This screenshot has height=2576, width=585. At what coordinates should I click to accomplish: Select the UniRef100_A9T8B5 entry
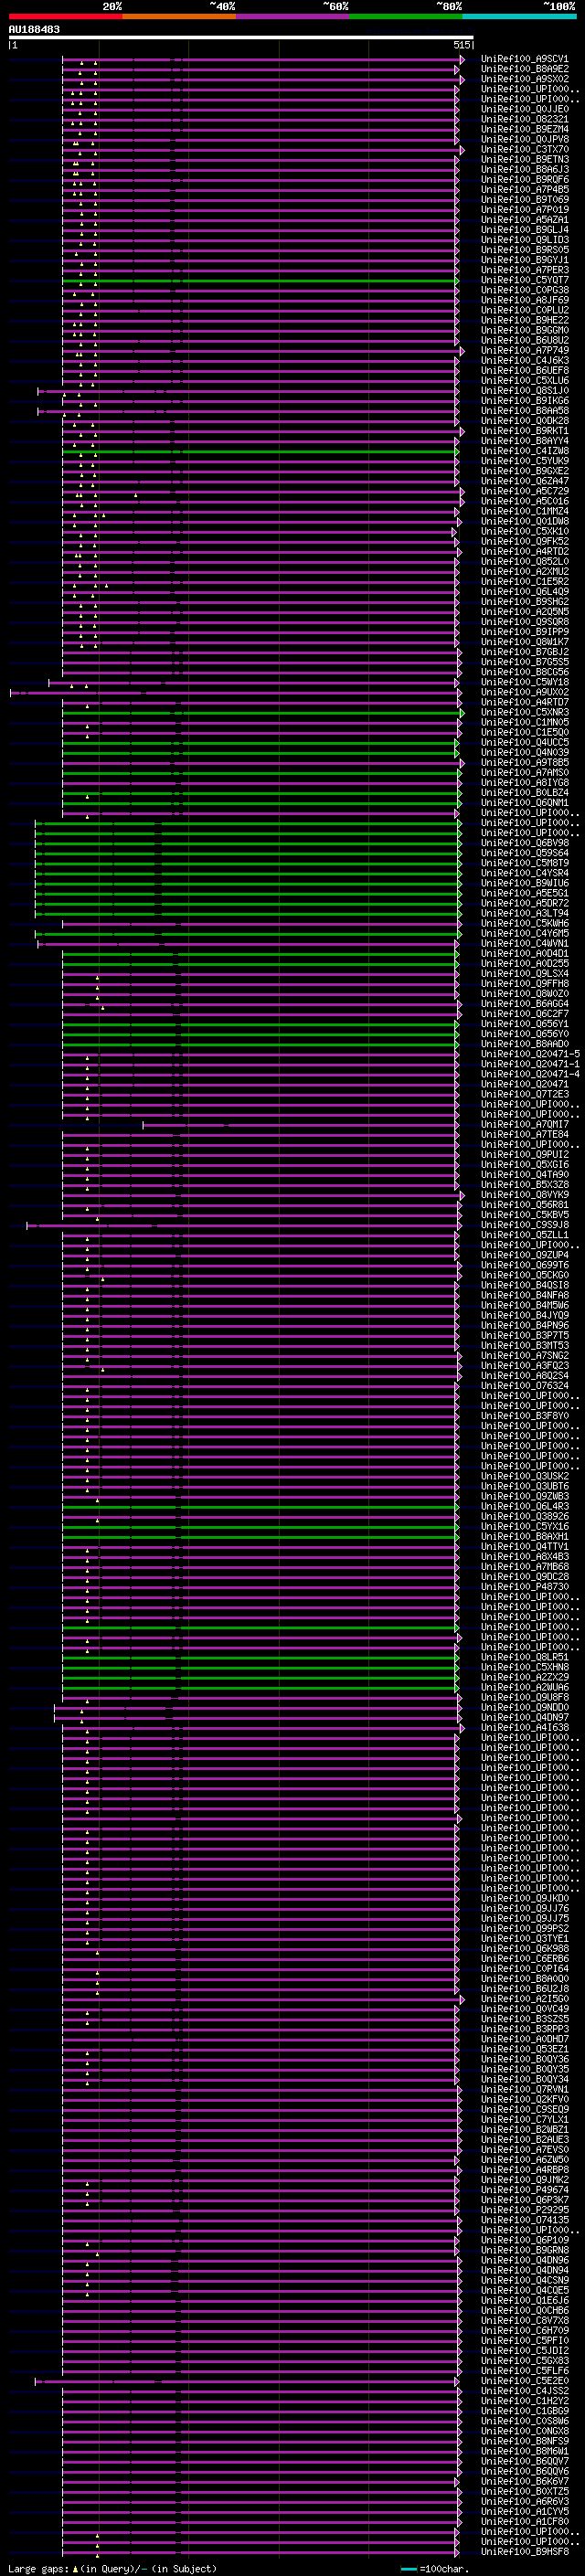(525, 762)
